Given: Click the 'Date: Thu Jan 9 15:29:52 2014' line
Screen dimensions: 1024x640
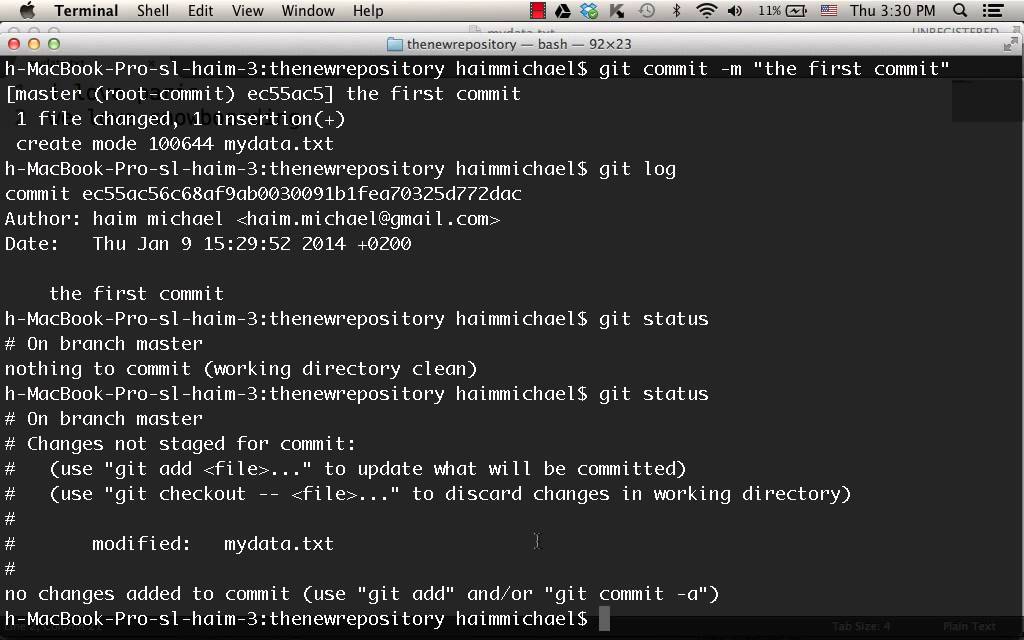Looking at the screenshot, I should point(208,244).
